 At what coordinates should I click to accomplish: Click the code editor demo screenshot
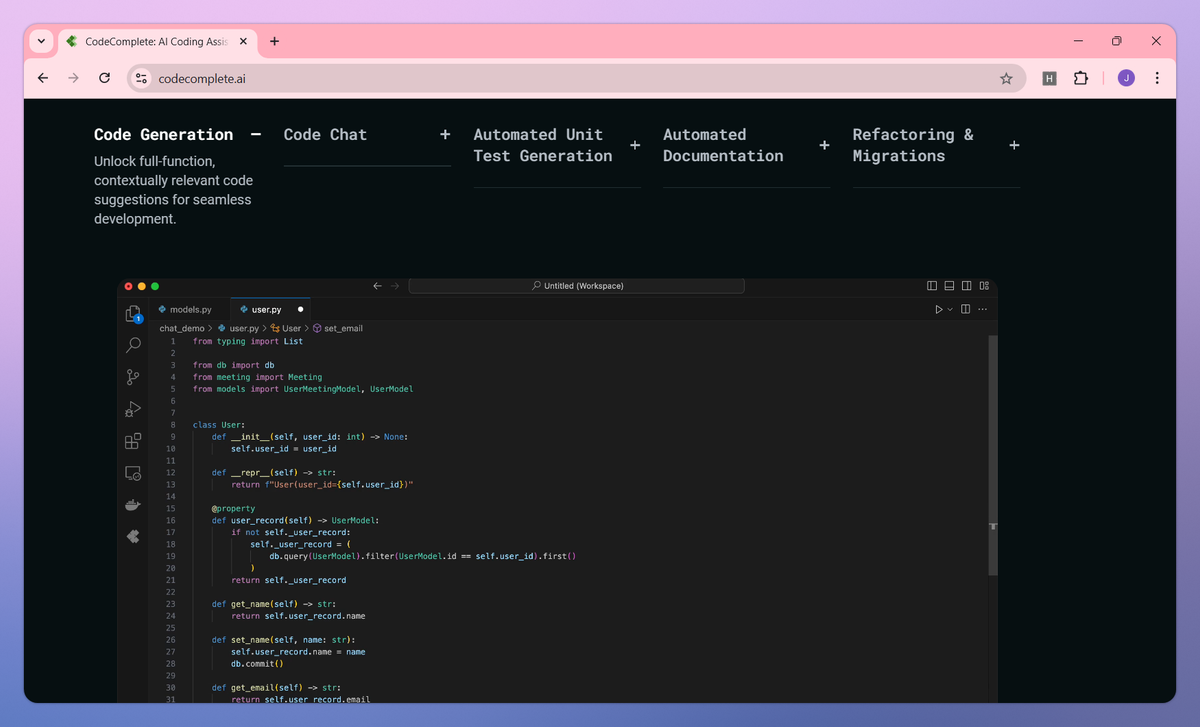[x=557, y=490]
